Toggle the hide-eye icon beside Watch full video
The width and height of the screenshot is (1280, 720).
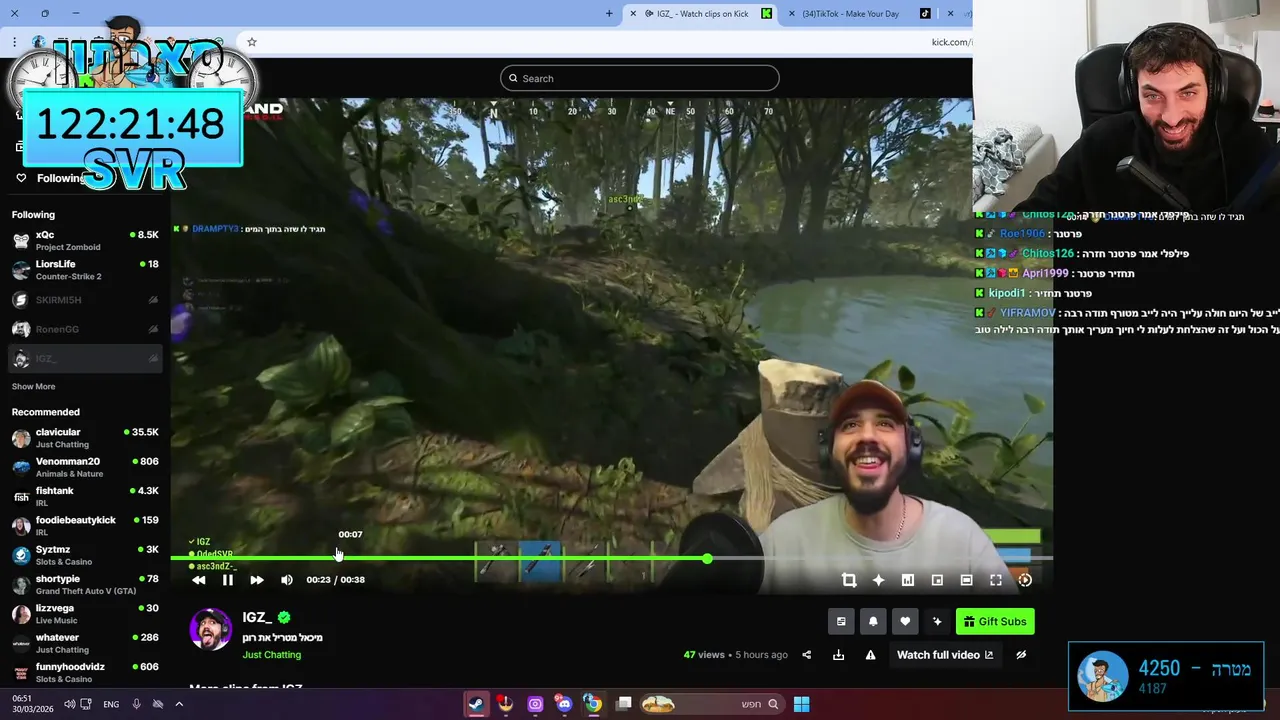tap(1021, 655)
